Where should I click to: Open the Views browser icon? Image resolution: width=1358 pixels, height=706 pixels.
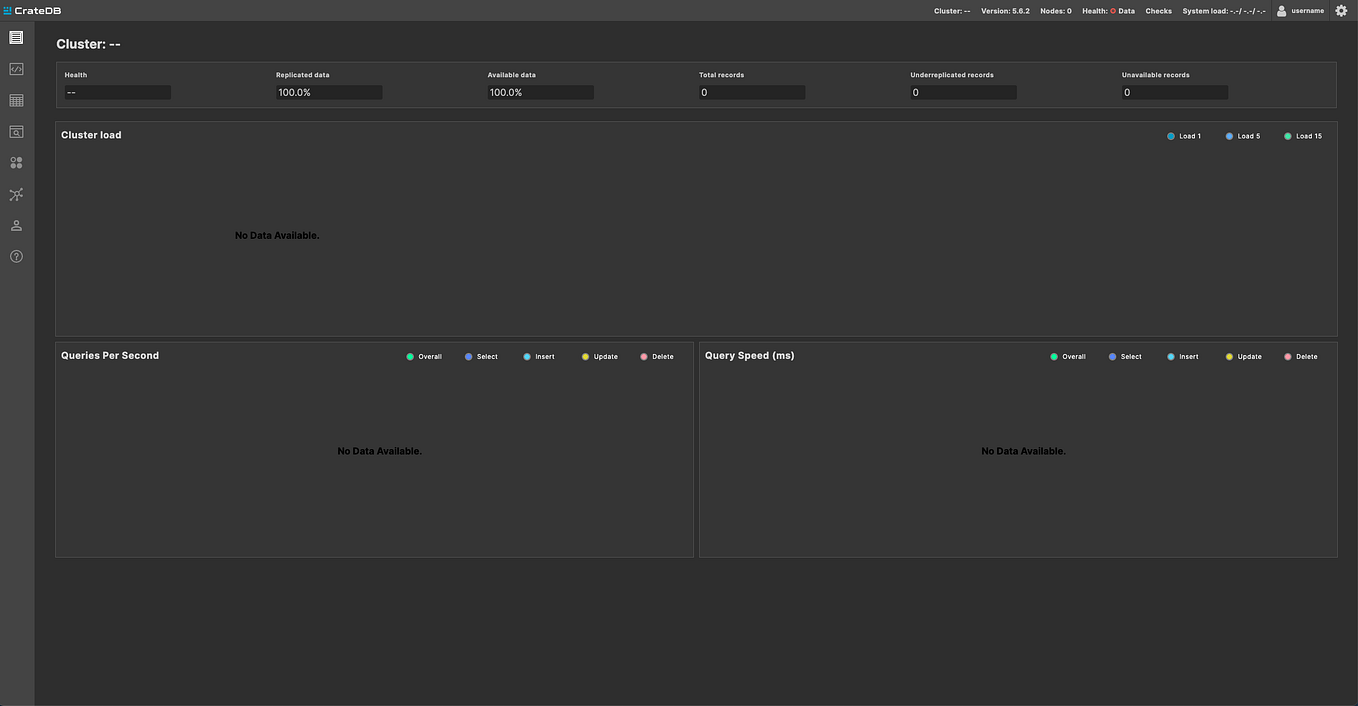click(15, 131)
